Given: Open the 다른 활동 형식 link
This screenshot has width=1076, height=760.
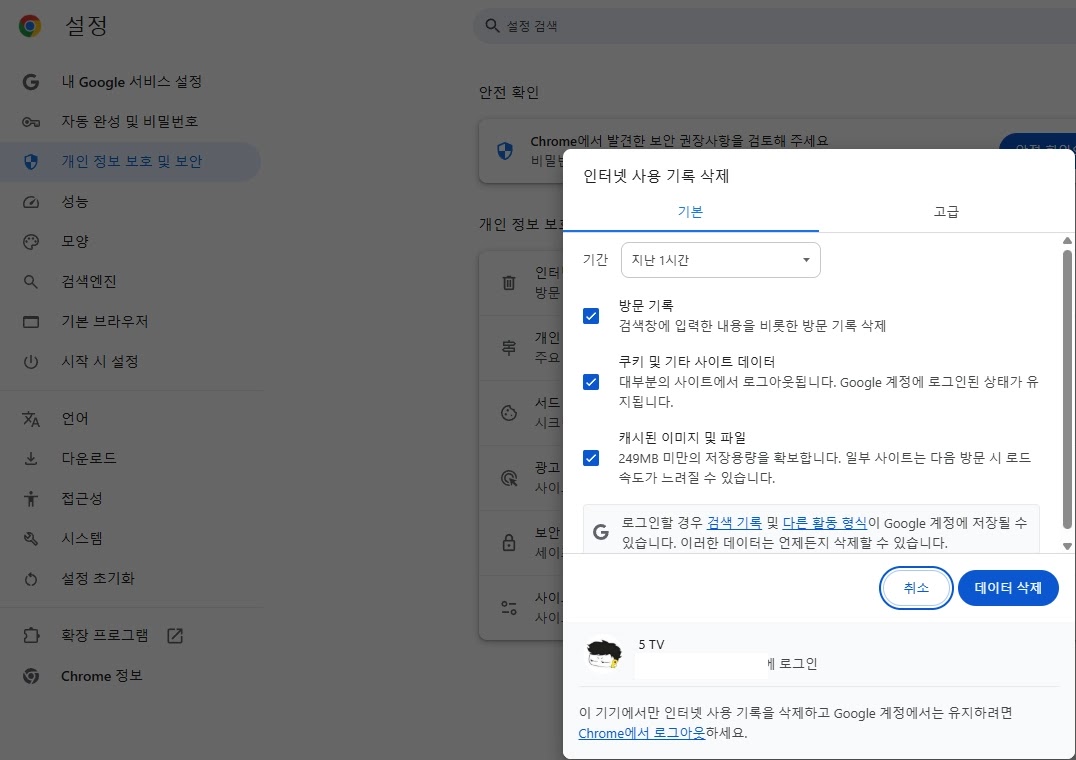Looking at the screenshot, I should pyautogui.click(x=825, y=523).
